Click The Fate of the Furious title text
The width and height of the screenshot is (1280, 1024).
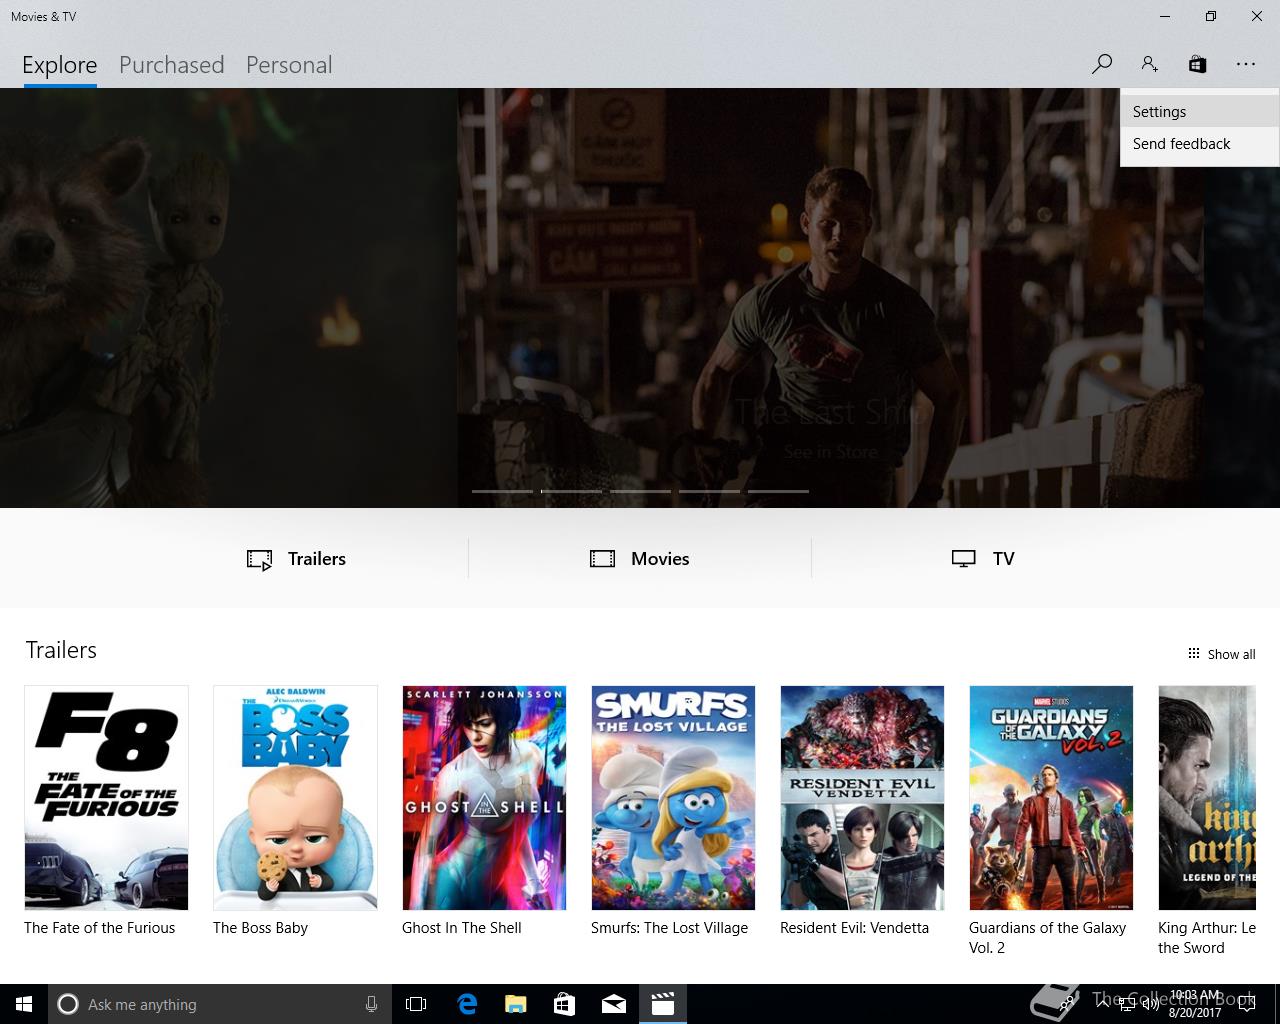99,928
